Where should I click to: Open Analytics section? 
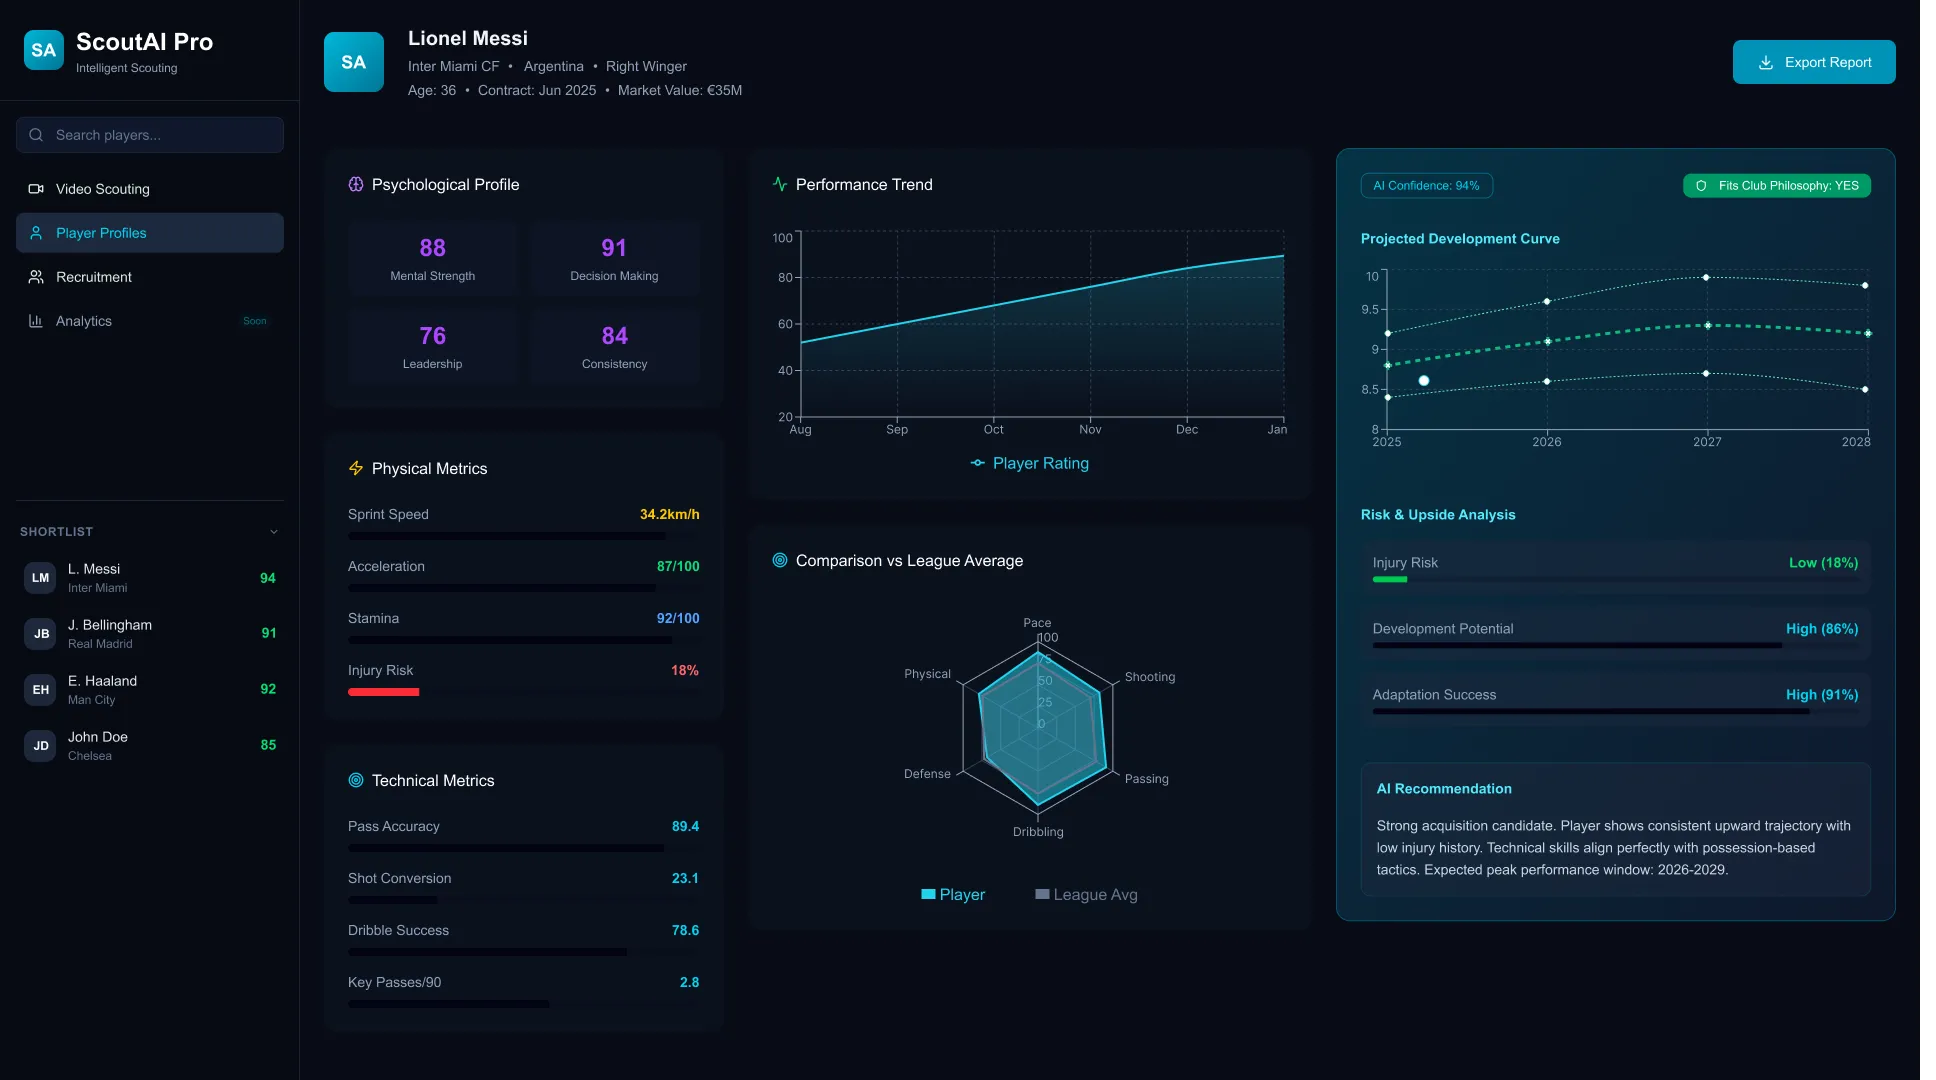[150, 321]
